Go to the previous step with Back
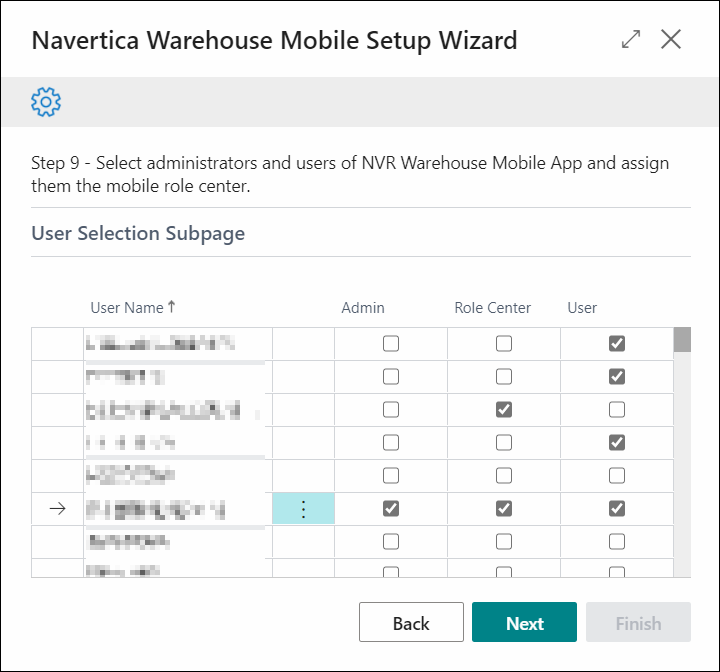This screenshot has width=720, height=672. (x=411, y=622)
